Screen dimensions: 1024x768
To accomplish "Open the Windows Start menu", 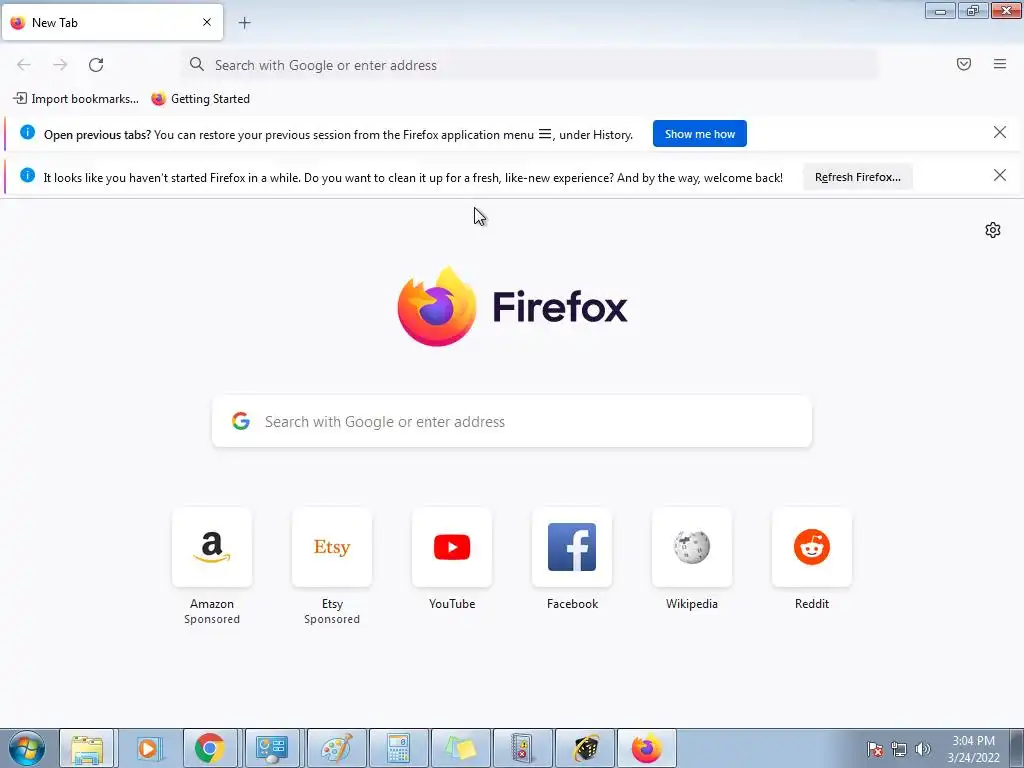I will tap(27, 748).
